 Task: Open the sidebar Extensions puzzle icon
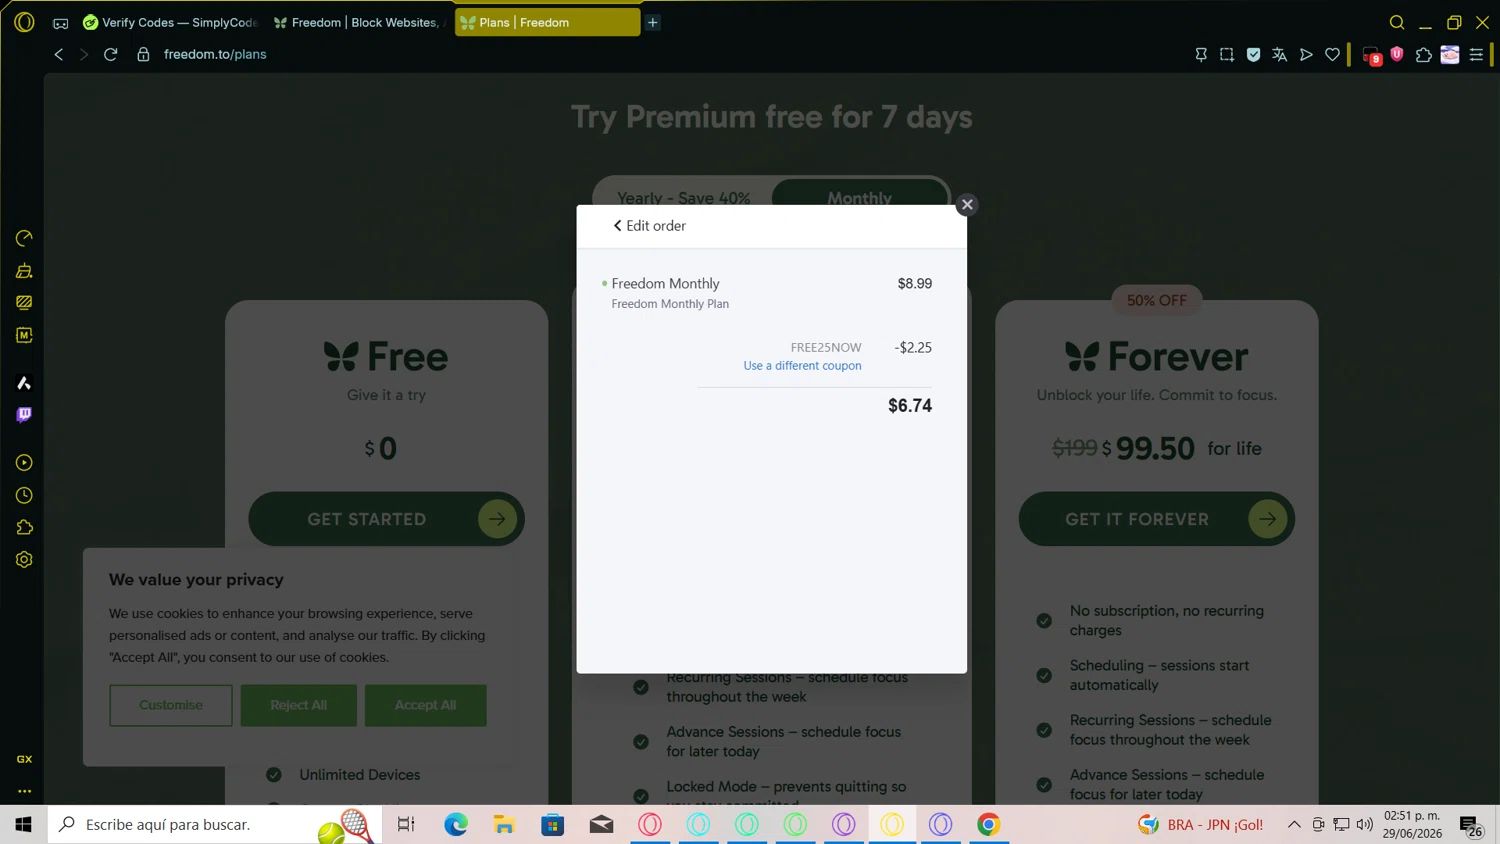(24, 527)
